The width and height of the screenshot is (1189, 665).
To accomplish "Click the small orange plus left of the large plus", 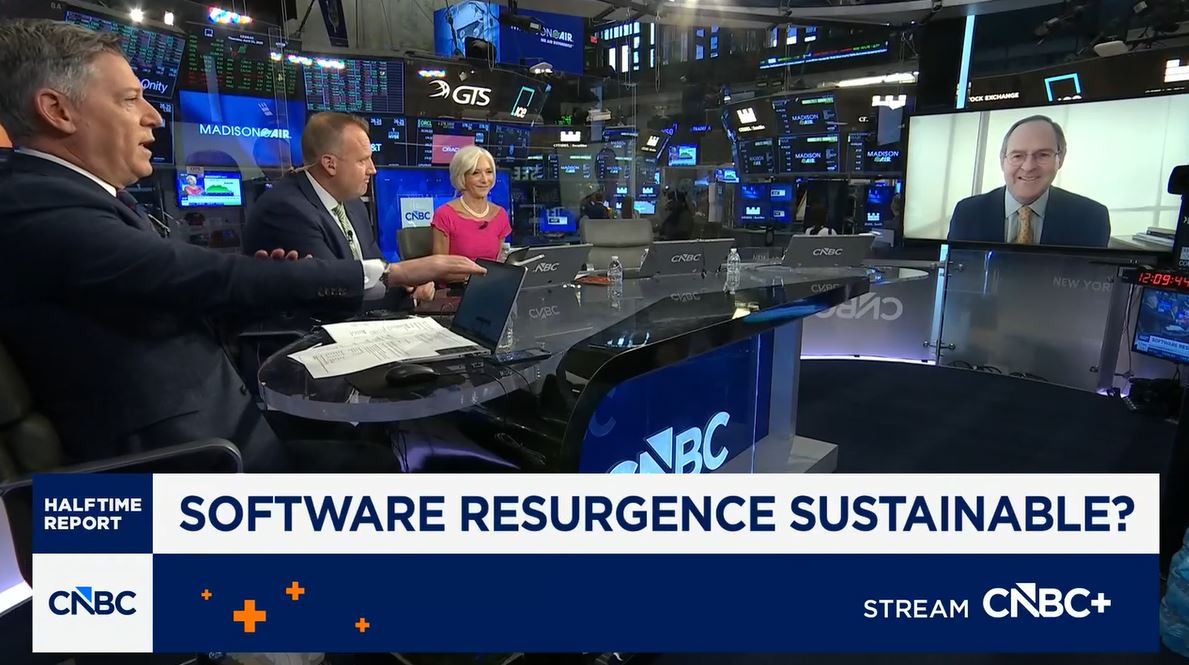I will [x=206, y=594].
